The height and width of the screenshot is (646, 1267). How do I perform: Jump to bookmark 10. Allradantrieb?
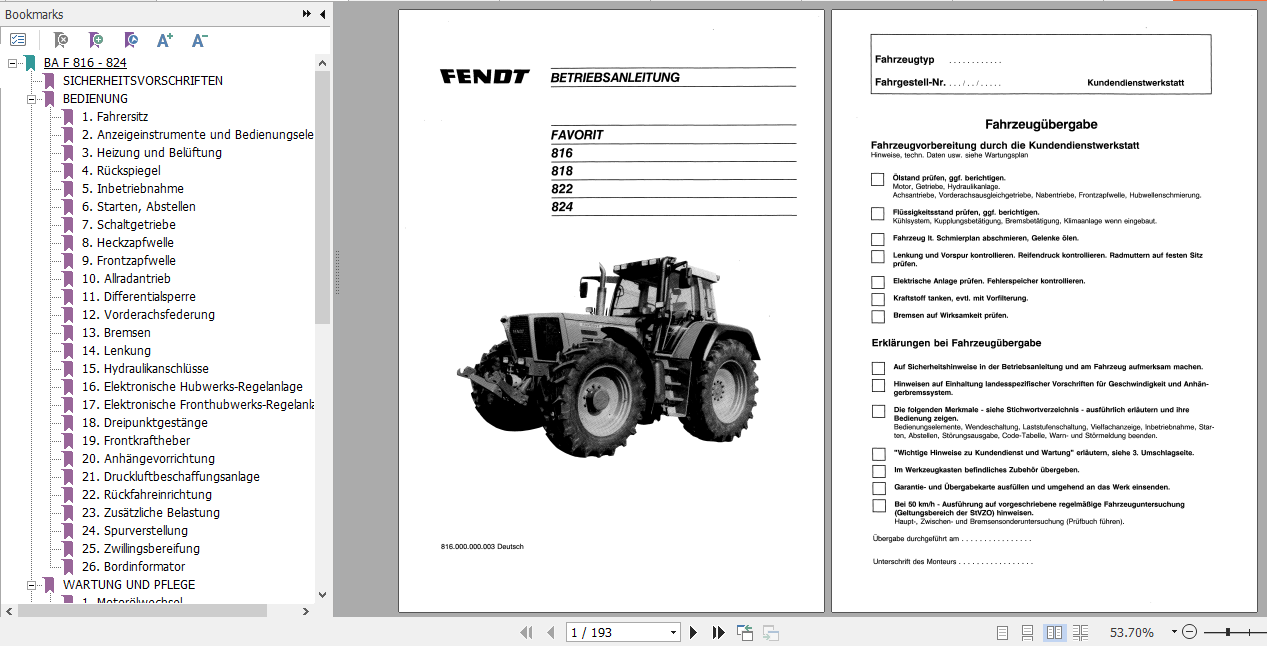(x=126, y=279)
